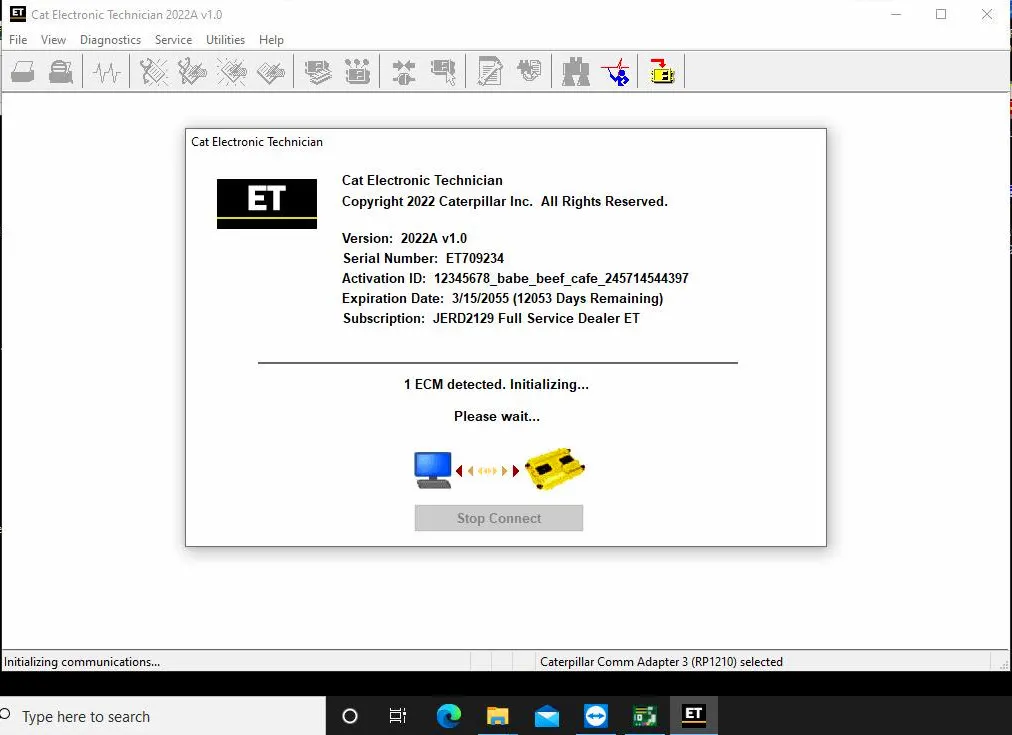The height and width of the screenshot is (735, 1012).
Task: Click the binoculars search icon
Action: [x=576, y=72]
